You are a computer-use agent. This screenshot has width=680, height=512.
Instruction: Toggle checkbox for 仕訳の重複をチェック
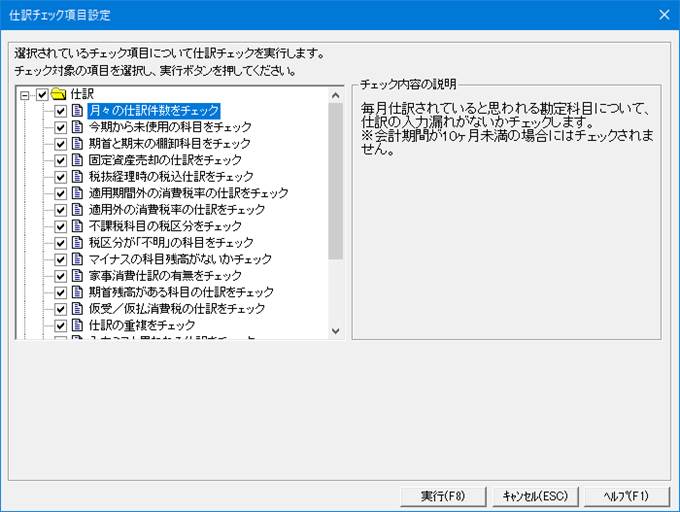coord(60,326)
